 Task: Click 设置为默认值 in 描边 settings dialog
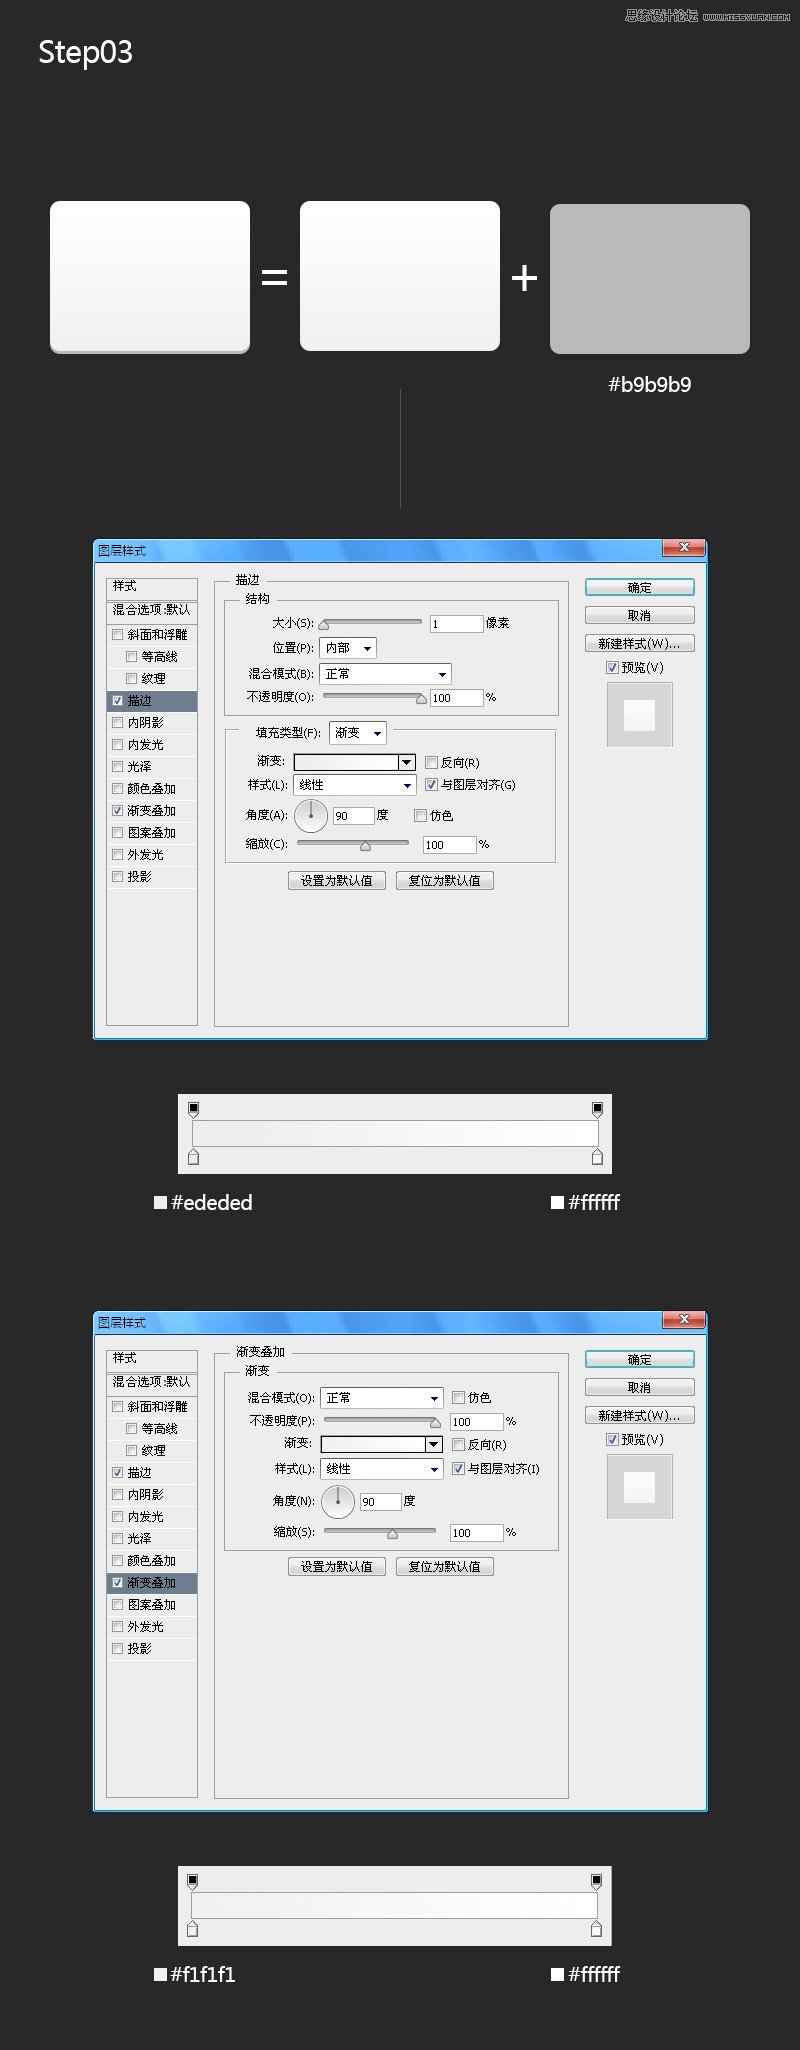click(337, 880)
